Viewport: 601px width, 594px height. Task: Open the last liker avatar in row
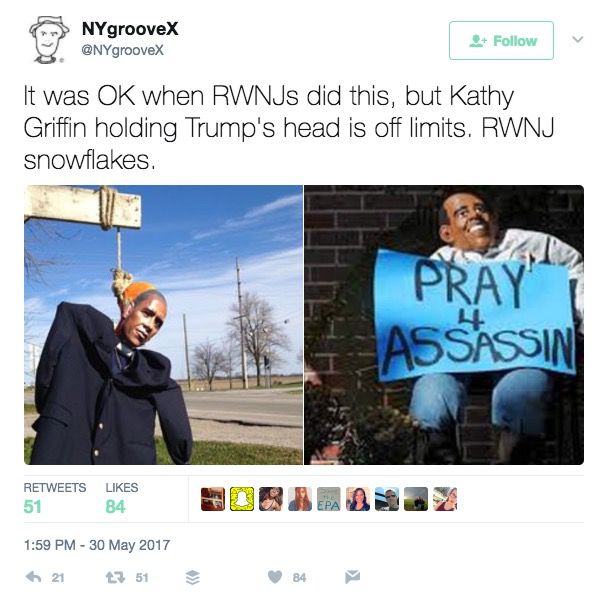tap(445, 499)
